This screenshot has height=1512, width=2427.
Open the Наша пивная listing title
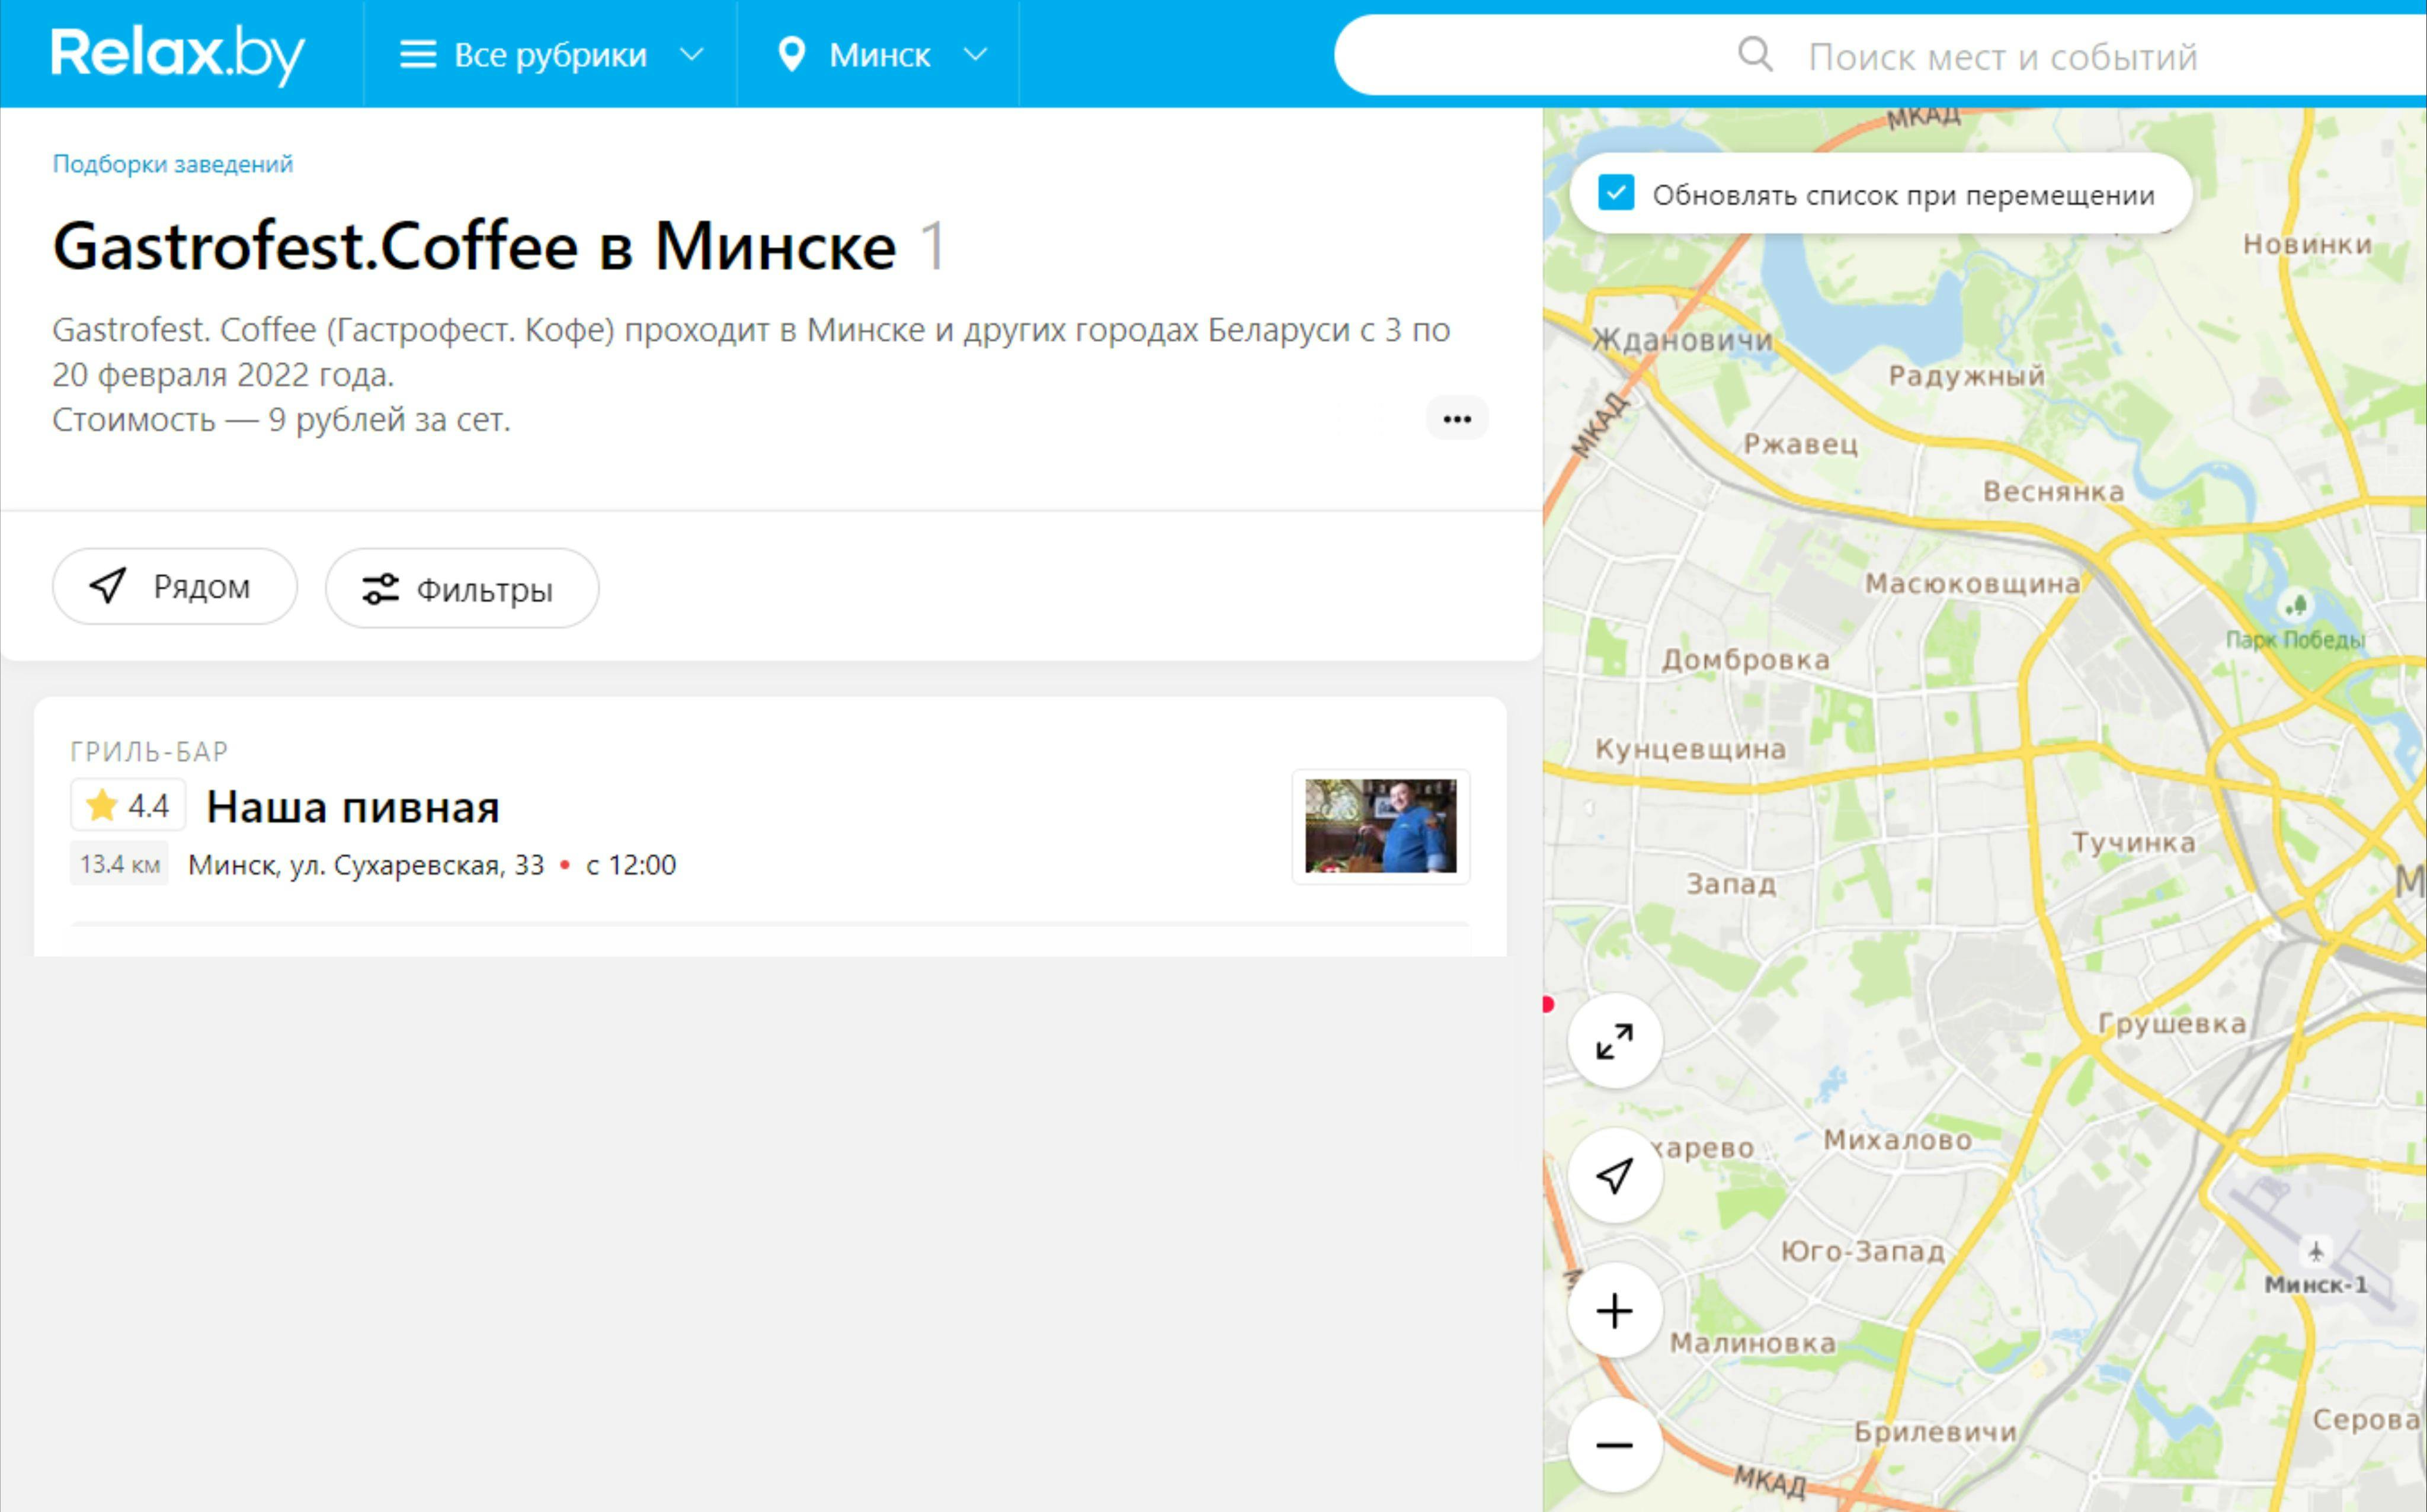point(352,807)
